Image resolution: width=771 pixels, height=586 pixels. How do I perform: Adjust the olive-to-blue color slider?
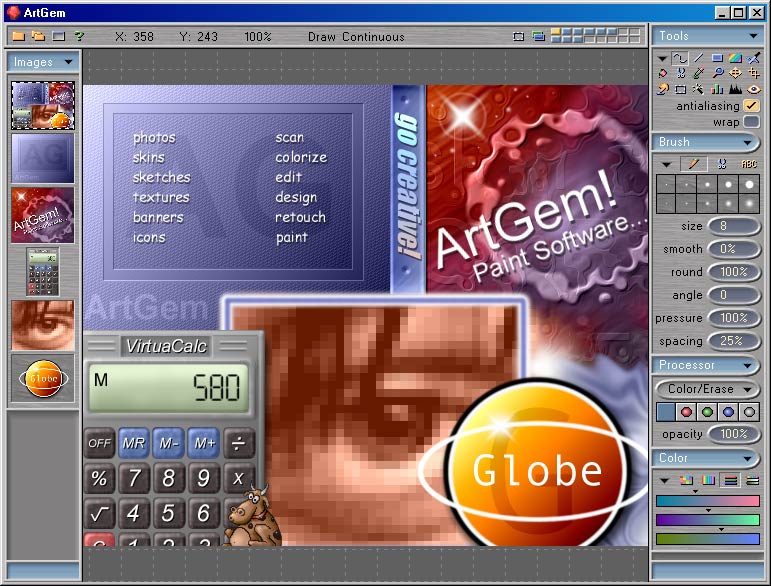pos(708,539)
